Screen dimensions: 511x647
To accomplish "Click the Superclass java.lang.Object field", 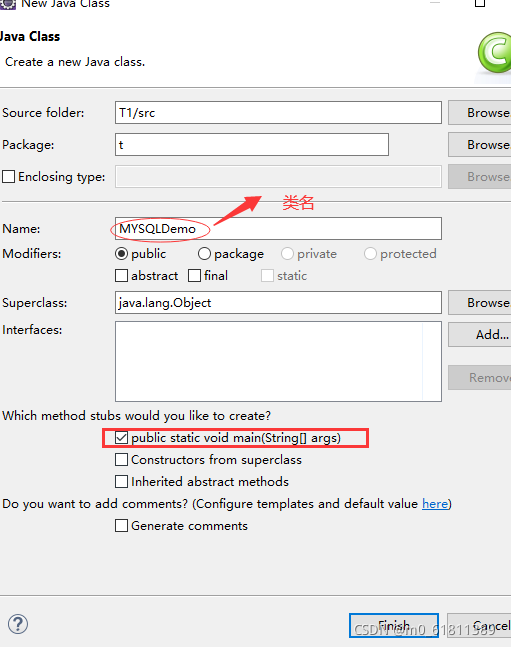I will click(278, 302).
